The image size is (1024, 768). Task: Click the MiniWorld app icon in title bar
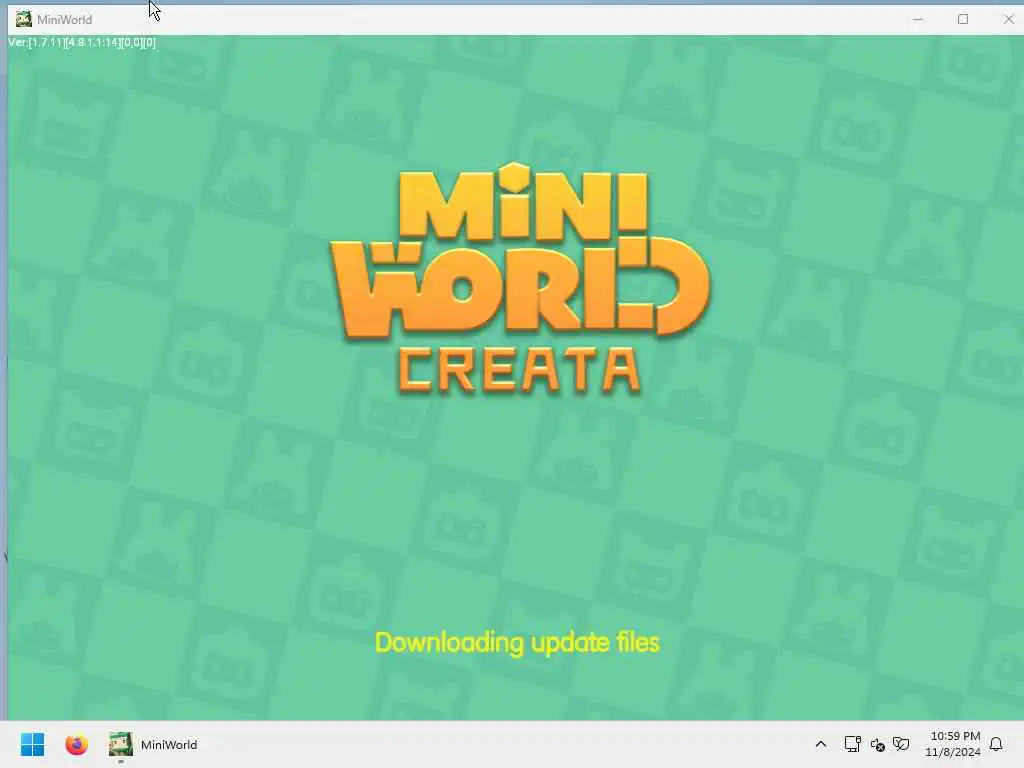pyautogui.click(x=24, y=19)
